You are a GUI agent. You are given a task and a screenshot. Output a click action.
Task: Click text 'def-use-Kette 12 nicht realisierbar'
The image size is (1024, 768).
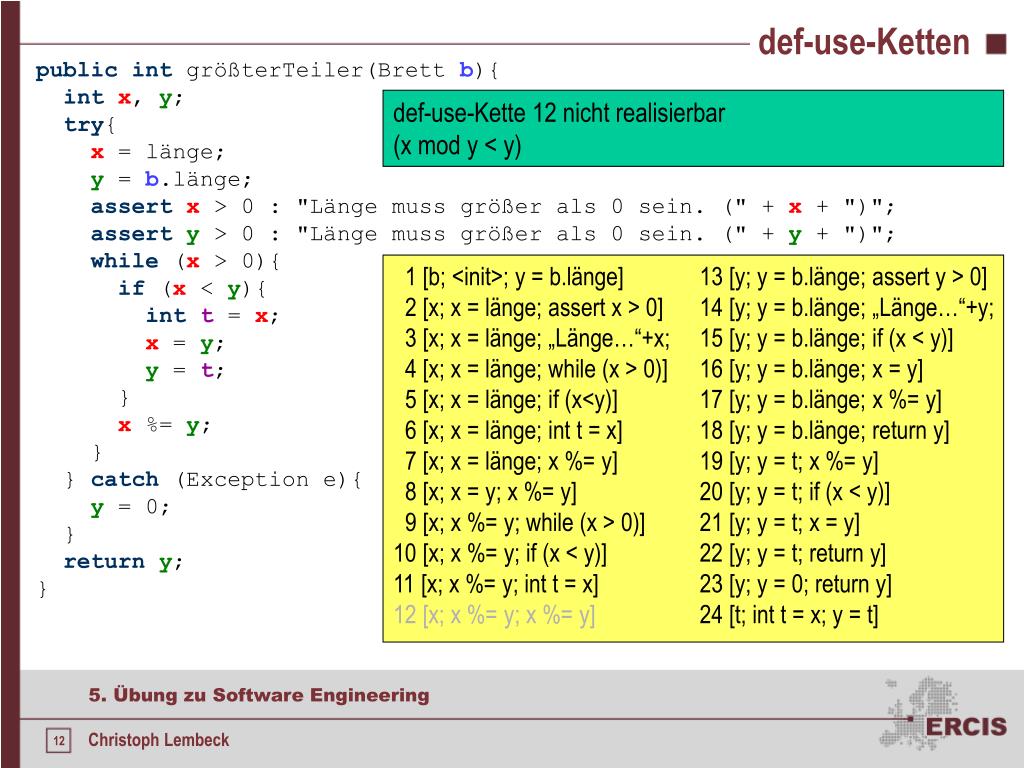click(x=559, y=113)
